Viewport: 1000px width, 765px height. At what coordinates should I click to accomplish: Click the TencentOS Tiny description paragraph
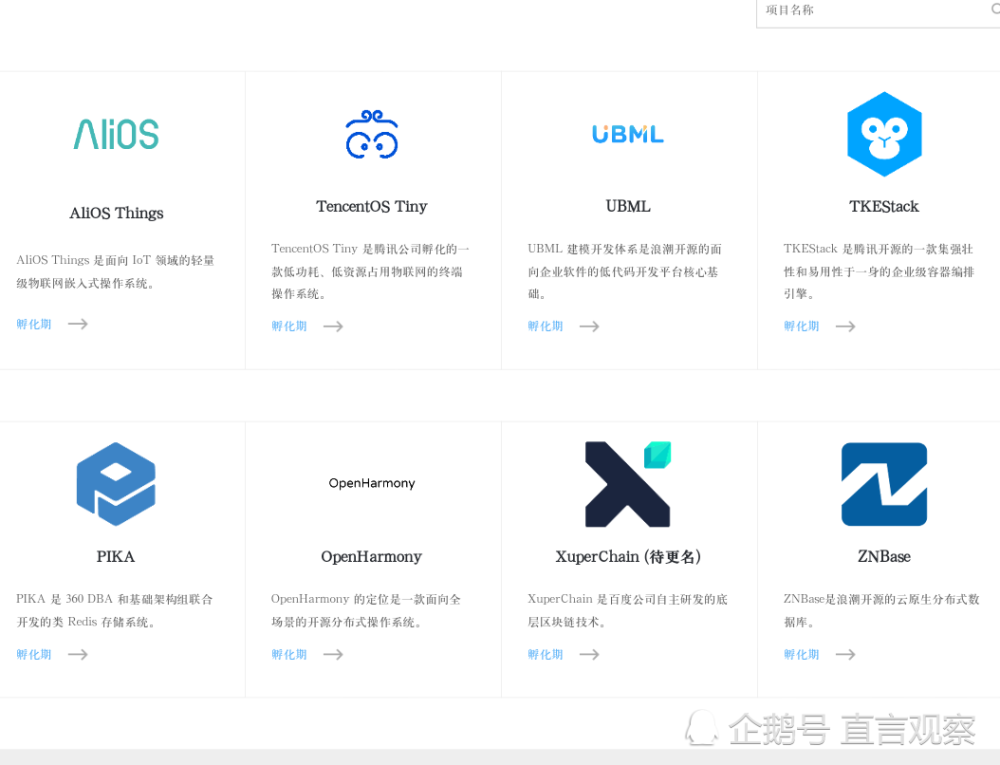[371, 271]
